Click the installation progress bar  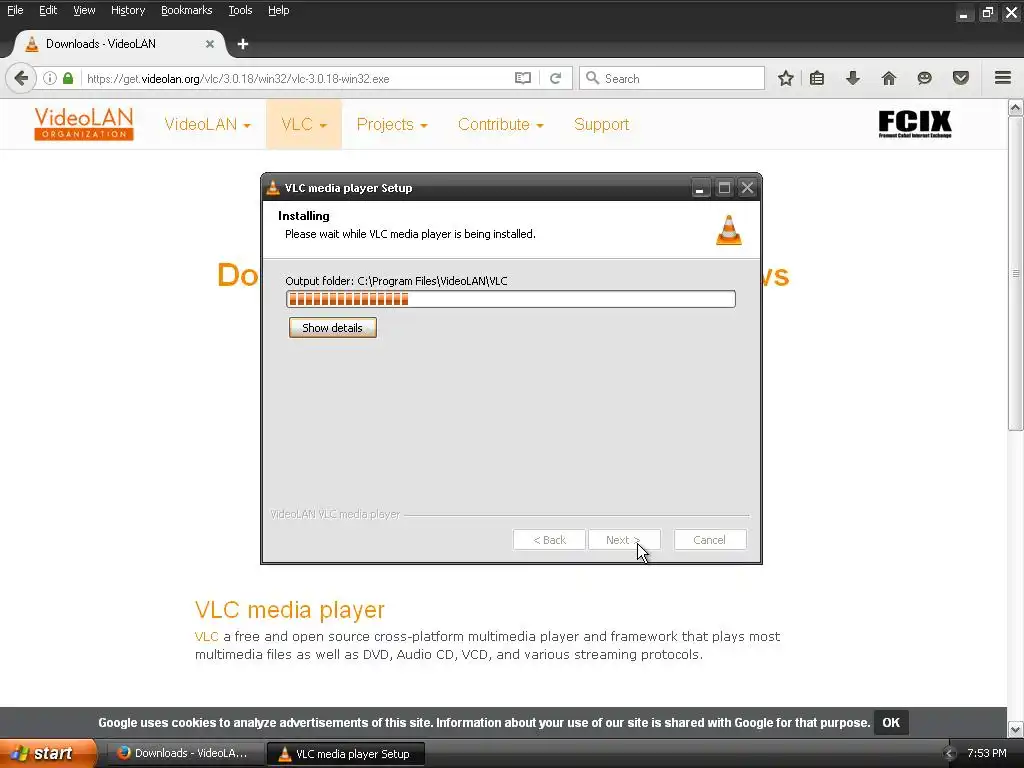[511, 299]
